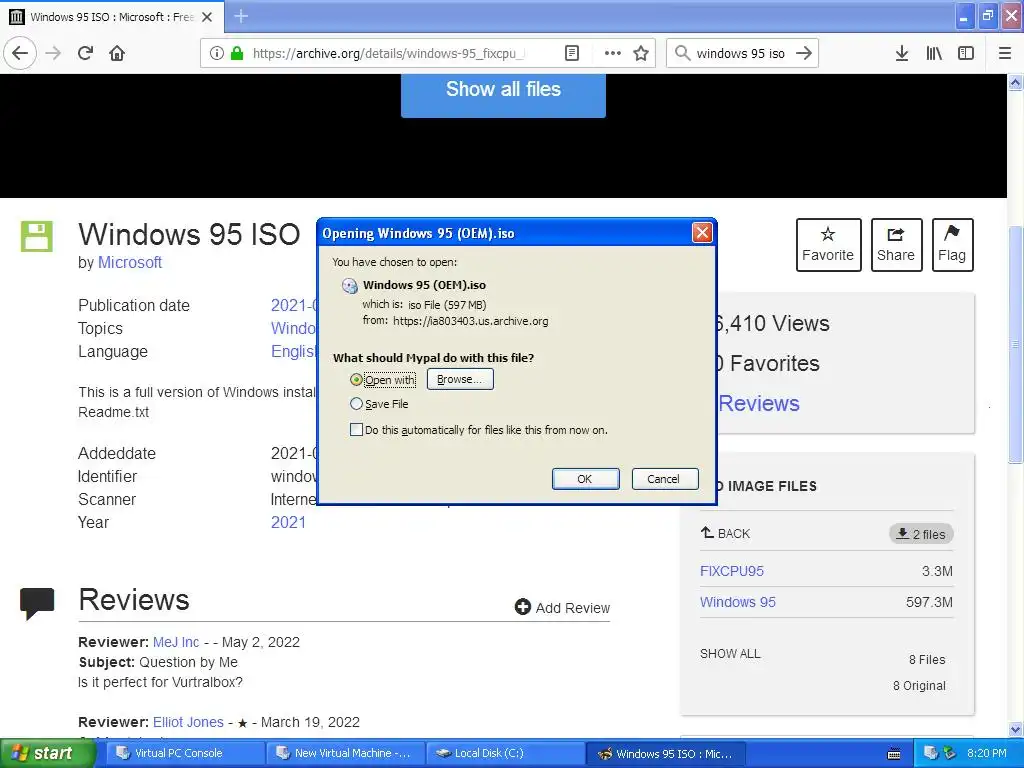Click the scrollbar up arrow
The height and width of the screenshot is (768, 1024).
[1015, 82]
